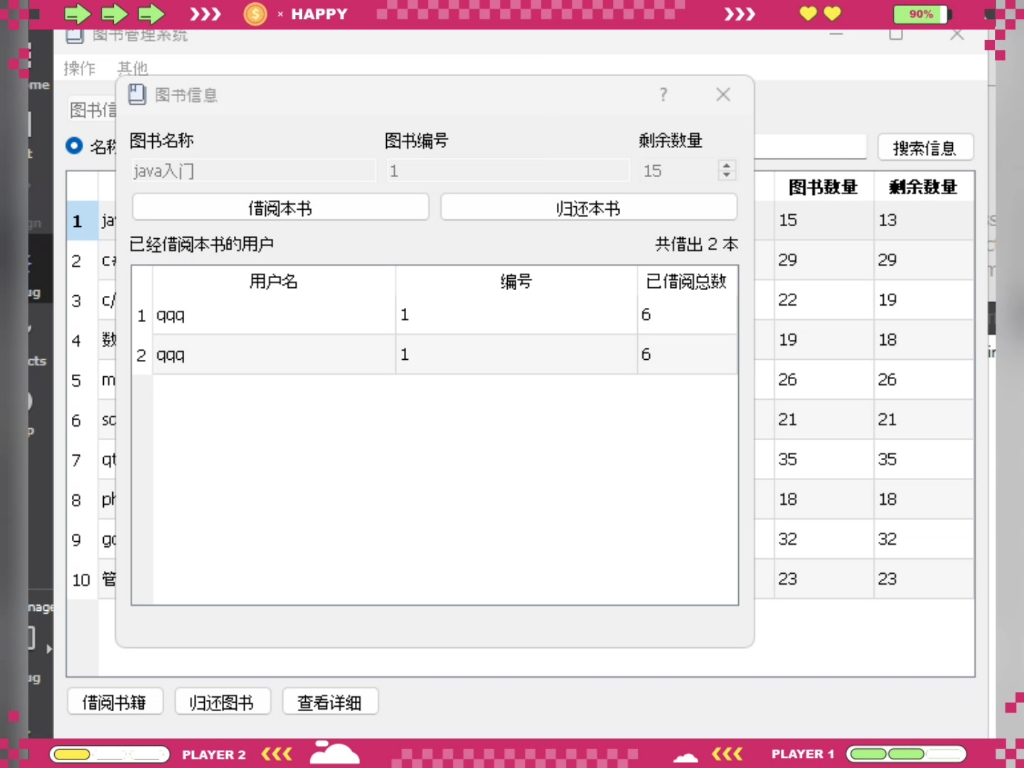Viewport: 1024px width, 768px height.
Task: Click the 图书名称 field showing java入门
Action: [253, 170]
